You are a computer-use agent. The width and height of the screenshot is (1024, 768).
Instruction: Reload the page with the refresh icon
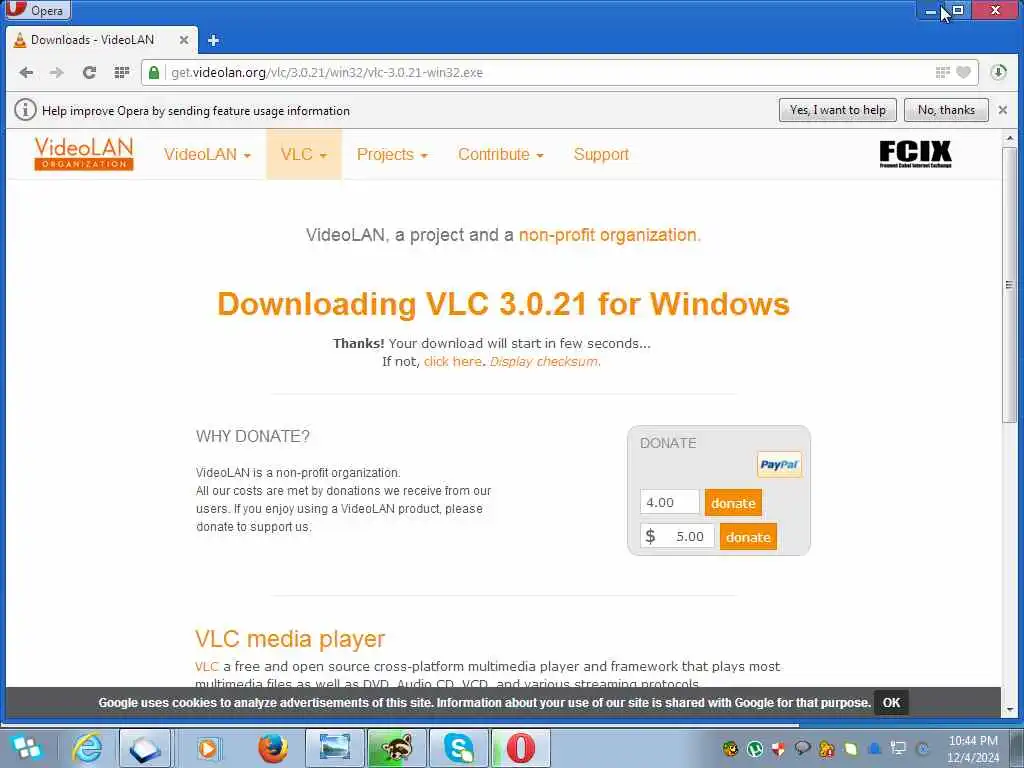click(x=89, y=72)
